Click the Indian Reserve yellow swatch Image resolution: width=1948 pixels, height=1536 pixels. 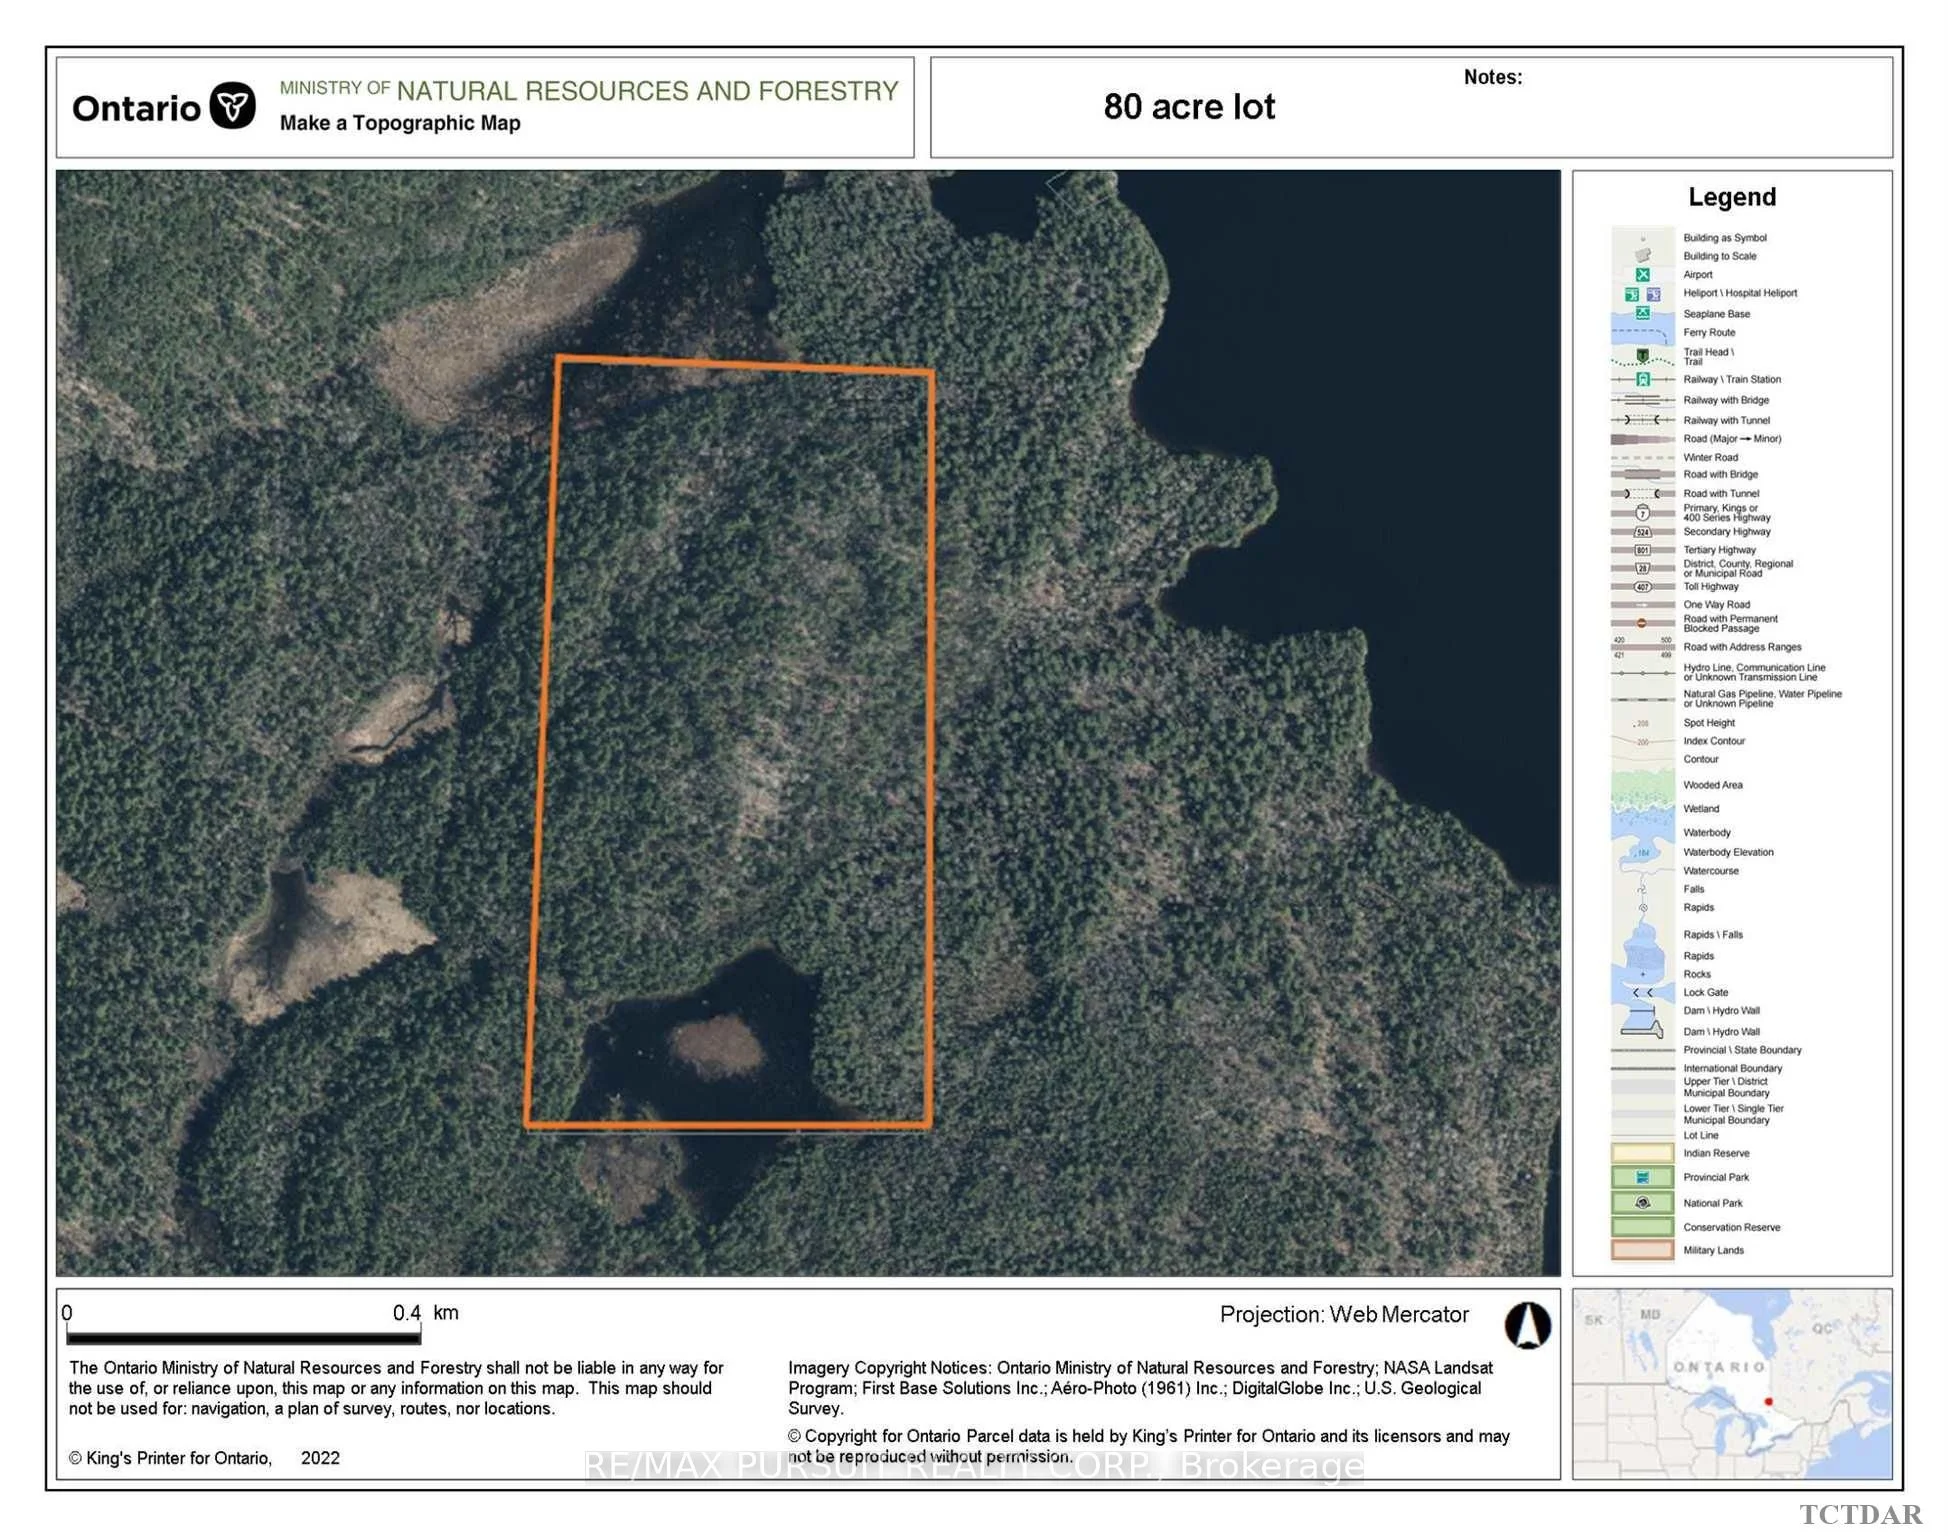click(1642, 1152)
